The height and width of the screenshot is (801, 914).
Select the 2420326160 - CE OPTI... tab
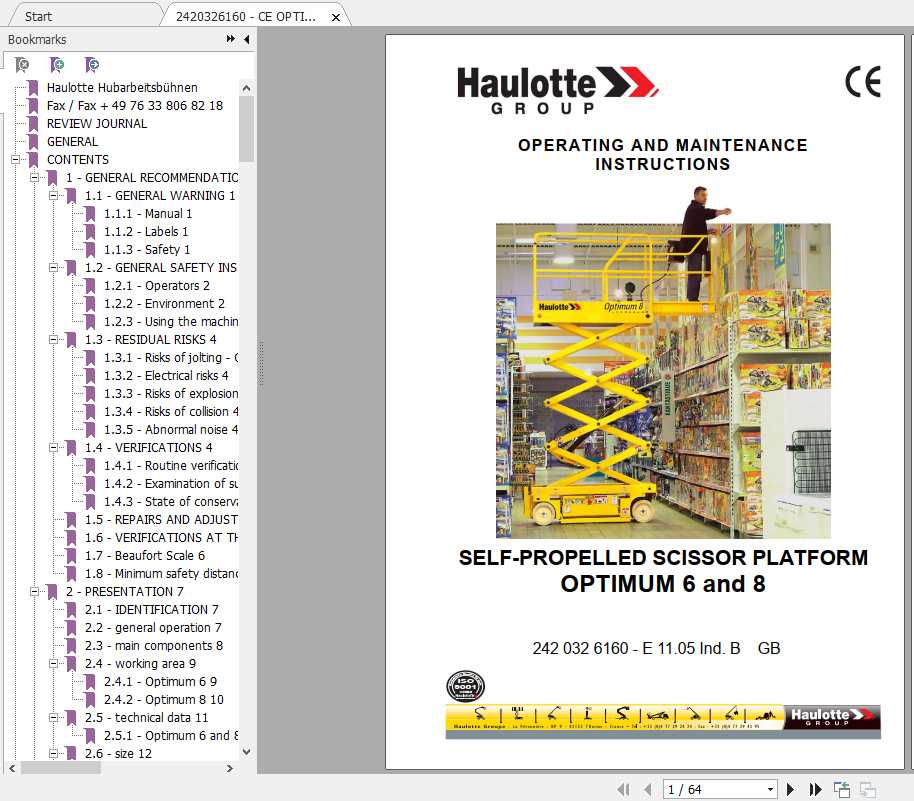[x=245, y=16]
